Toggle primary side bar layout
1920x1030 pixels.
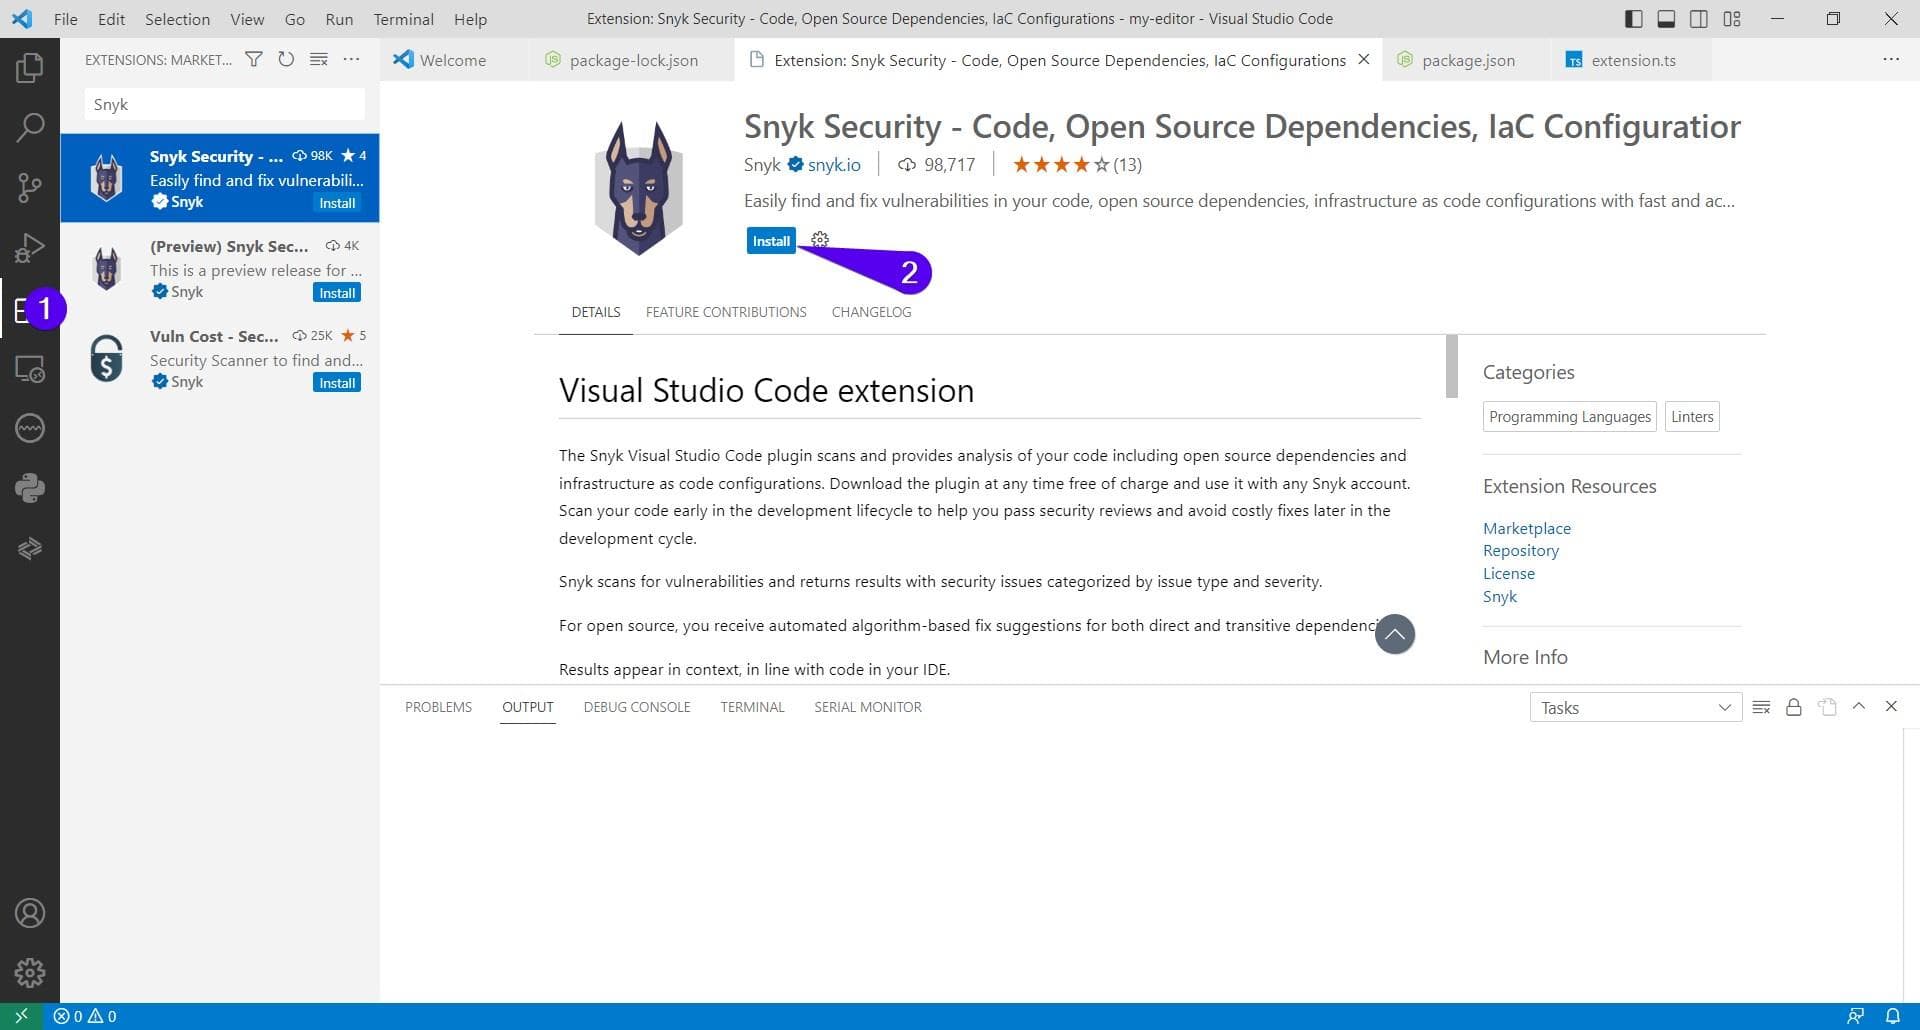click(1634, 19)
